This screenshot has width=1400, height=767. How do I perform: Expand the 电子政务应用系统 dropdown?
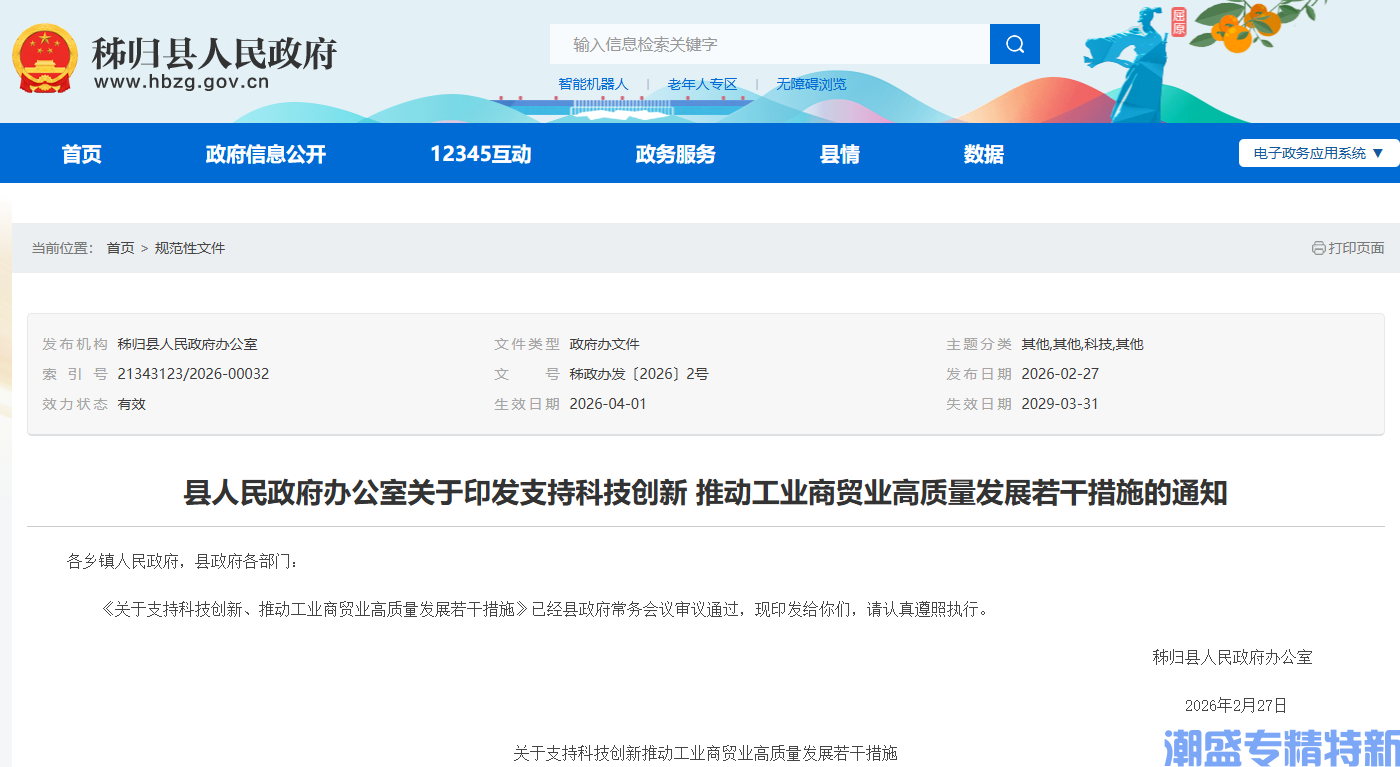coord(1318,153)
